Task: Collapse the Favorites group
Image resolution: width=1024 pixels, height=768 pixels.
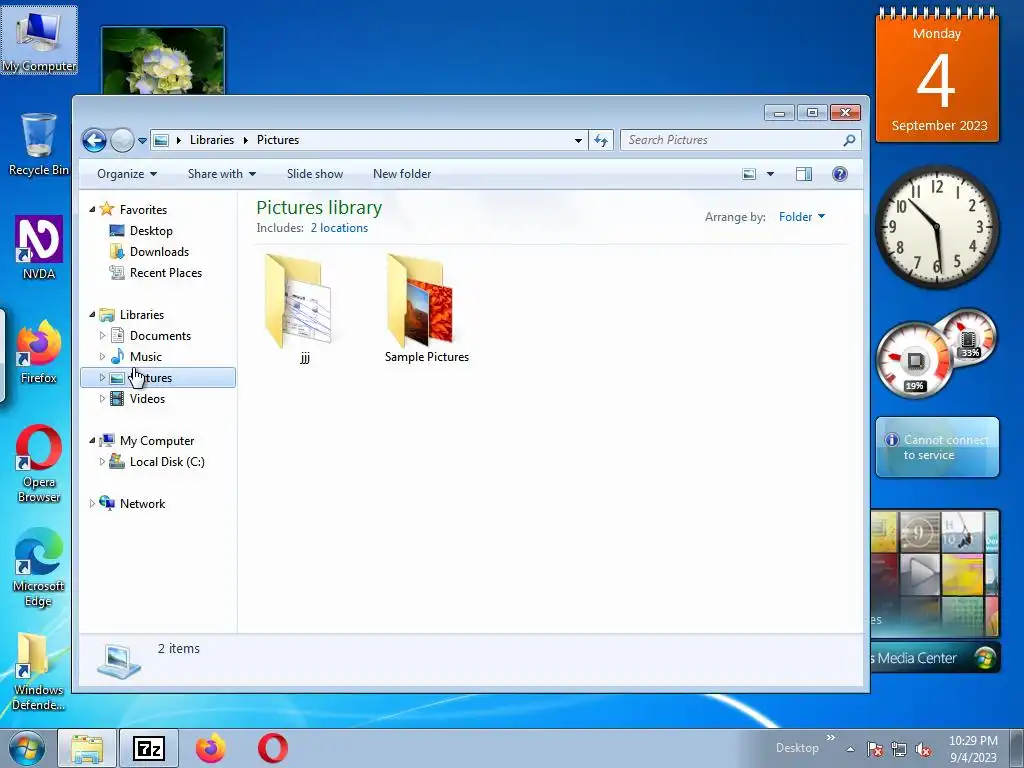Action: pos(92,210)
